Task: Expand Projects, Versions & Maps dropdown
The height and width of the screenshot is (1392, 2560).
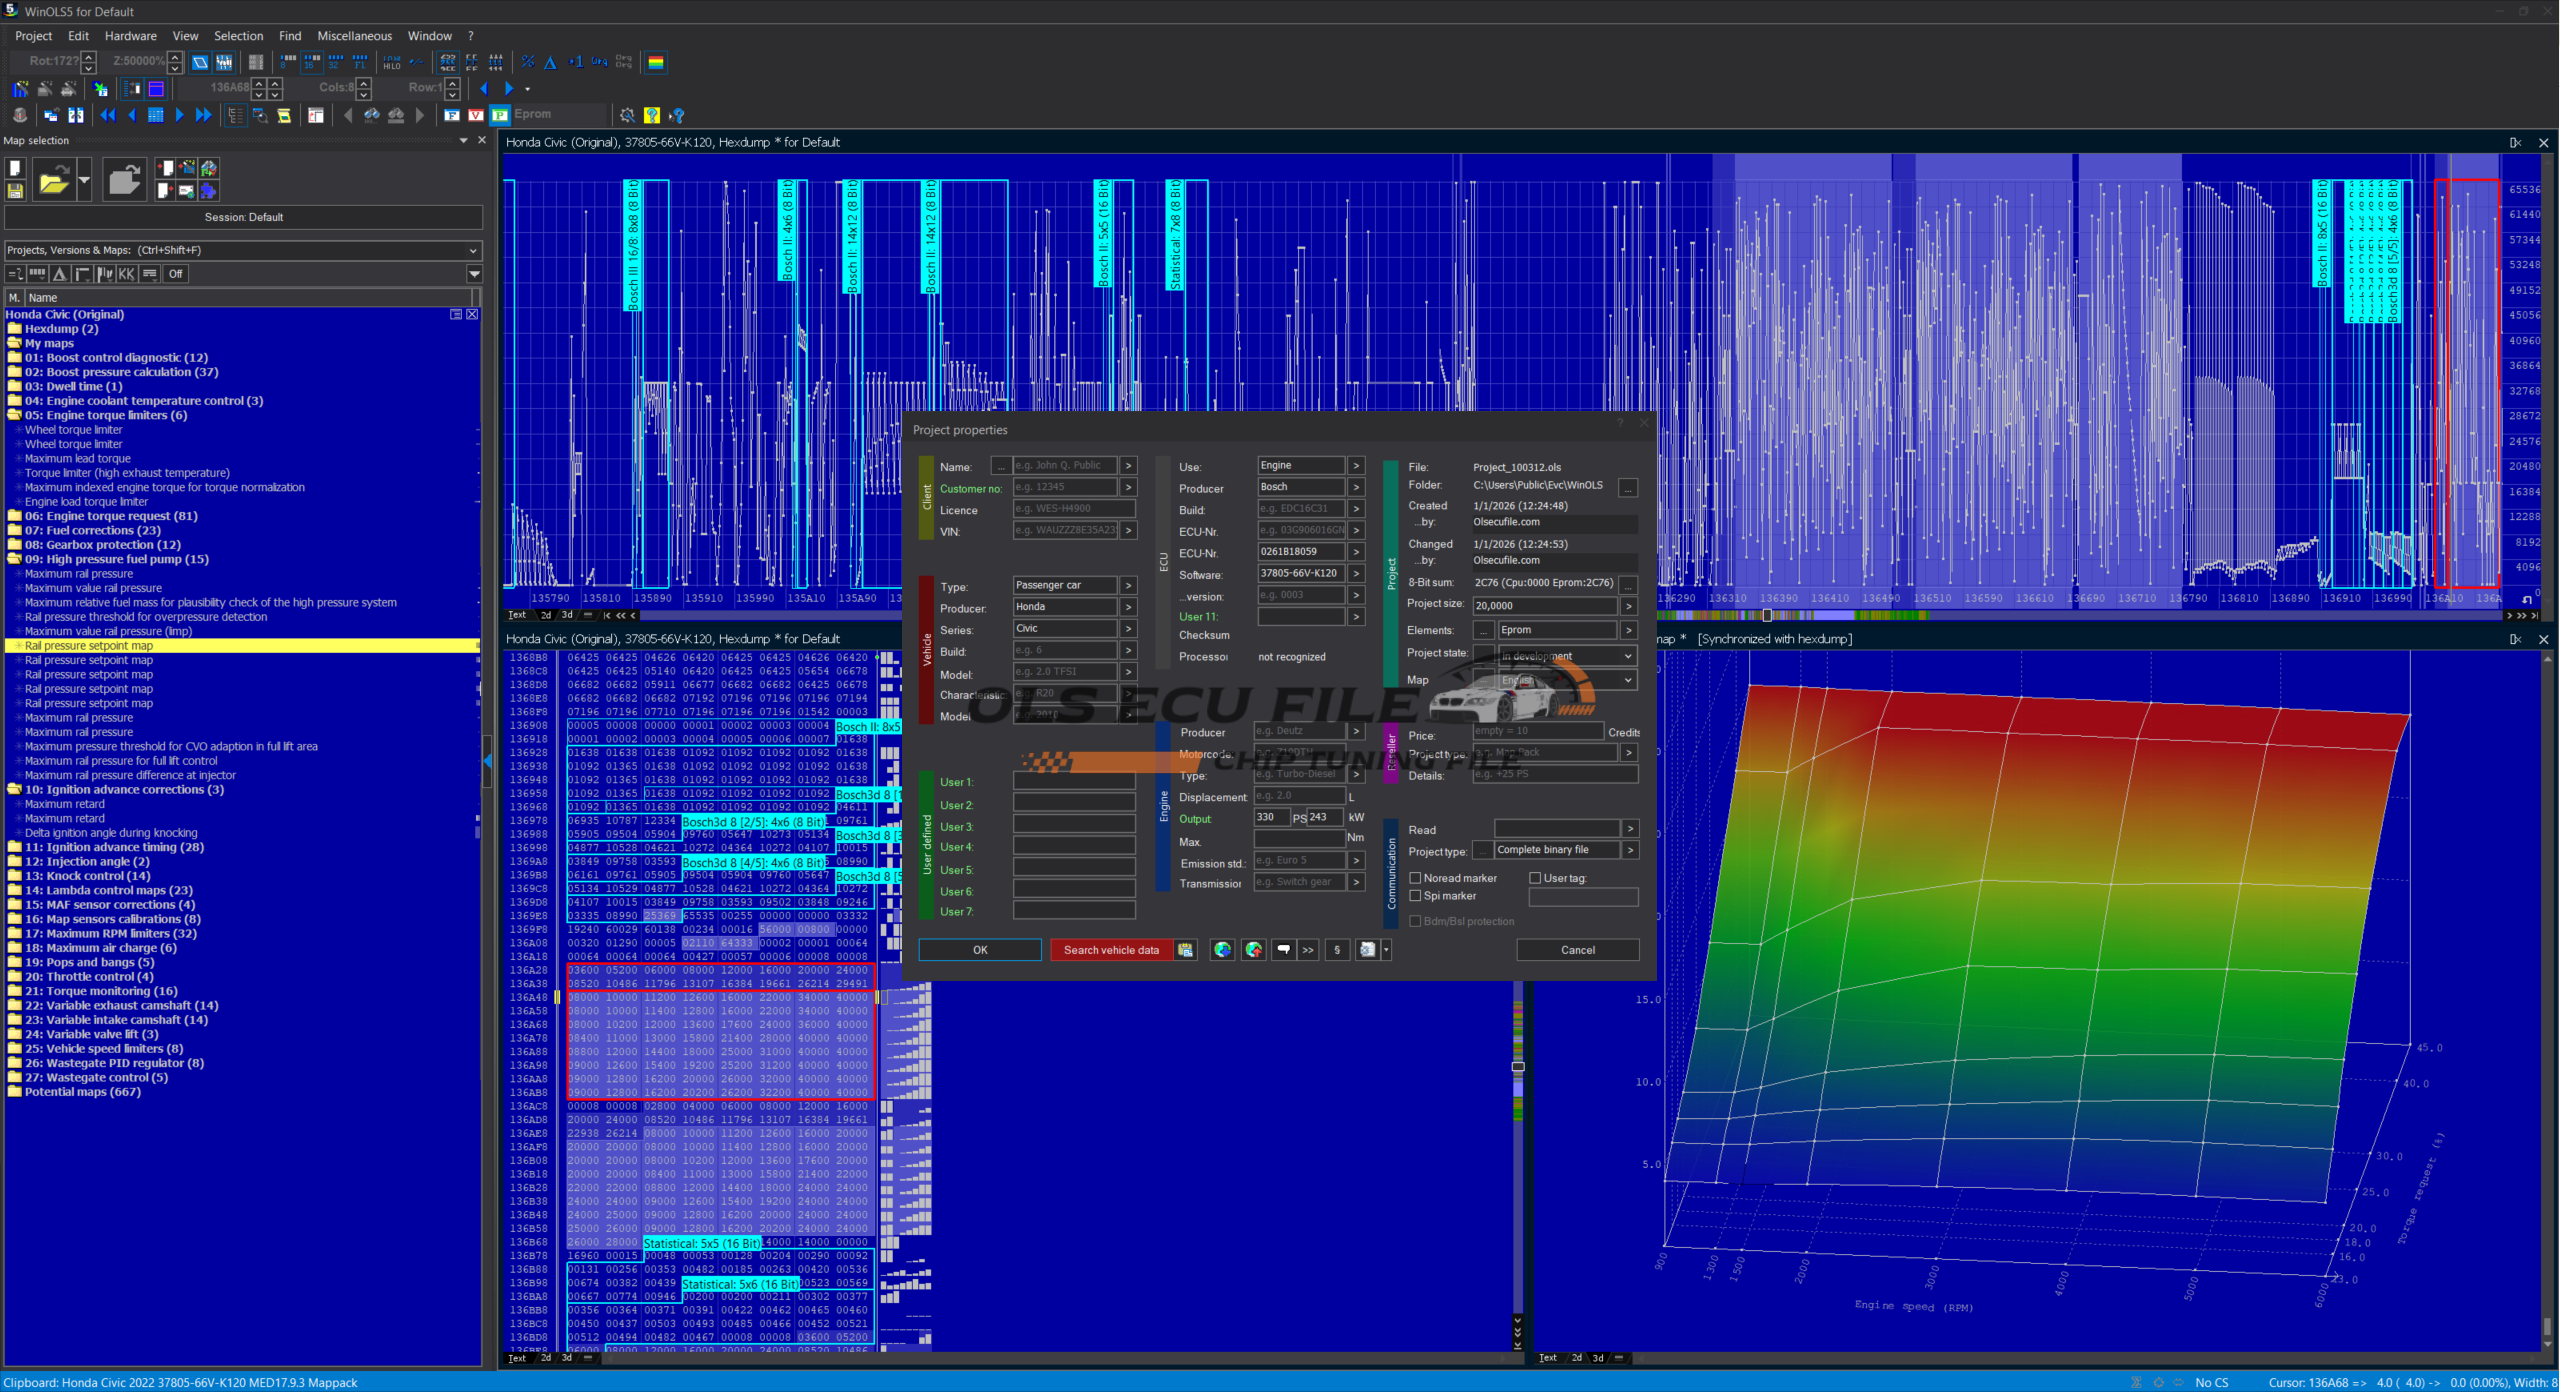Action: click(473, 250)
